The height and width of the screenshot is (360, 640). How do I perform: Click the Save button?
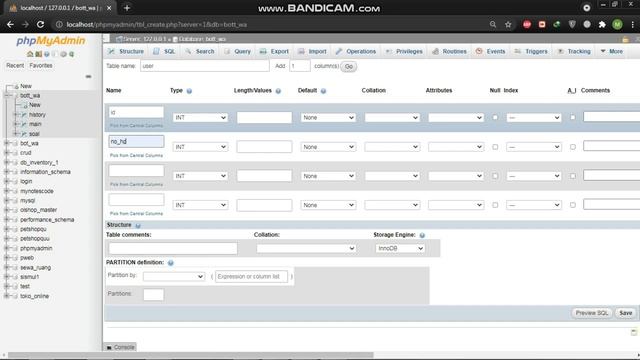click(x=625, y=313)
